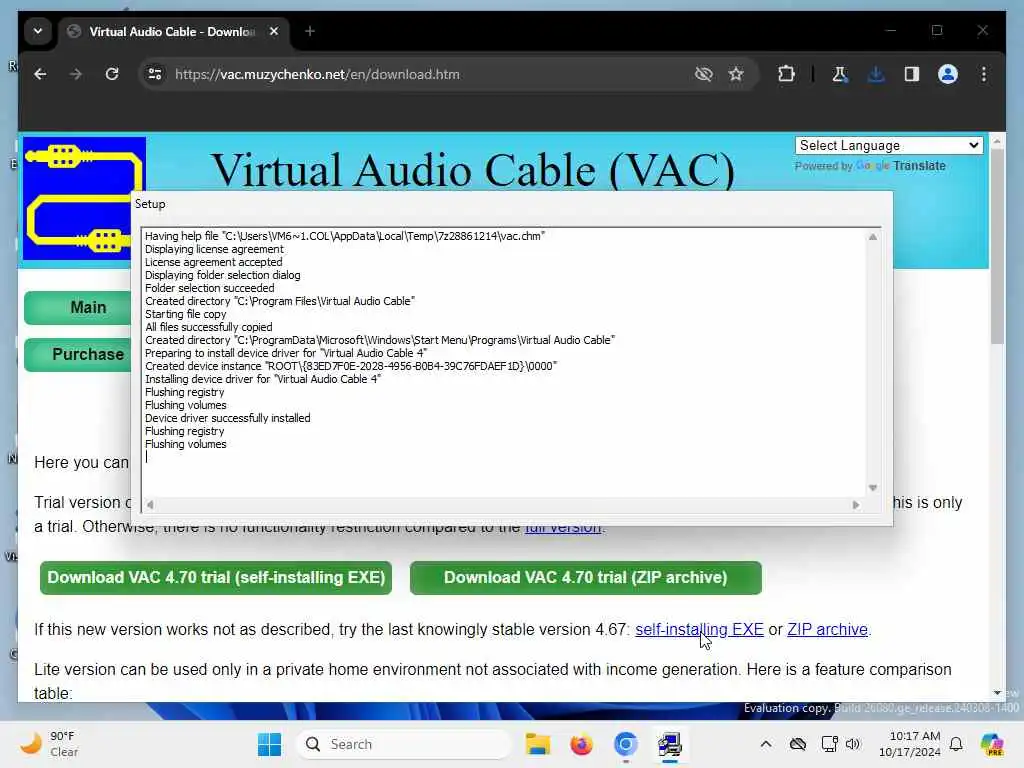This screenshot has height=768, width=1024.
Task: Open the Extensions puzzle icon
Action: click(786, 74)
